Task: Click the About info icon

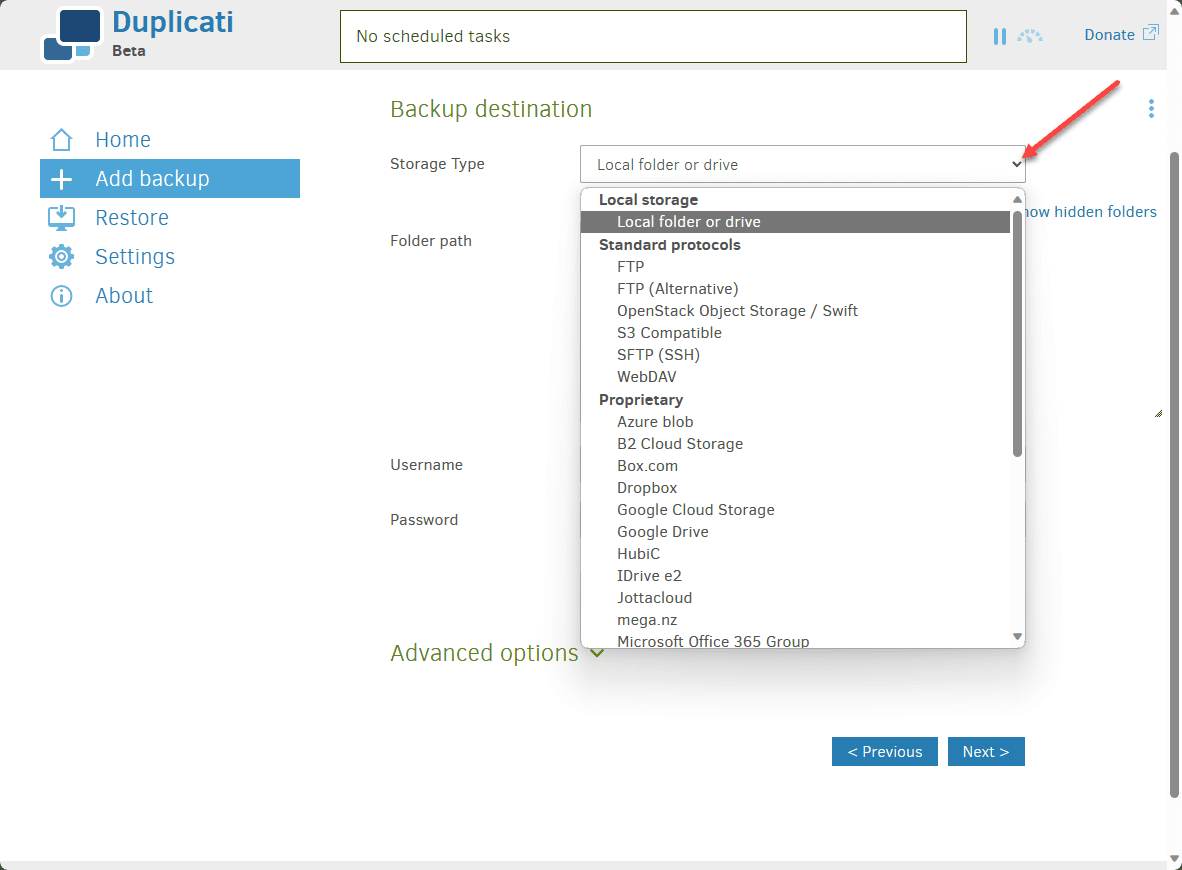Action: [x=61, y=296]
